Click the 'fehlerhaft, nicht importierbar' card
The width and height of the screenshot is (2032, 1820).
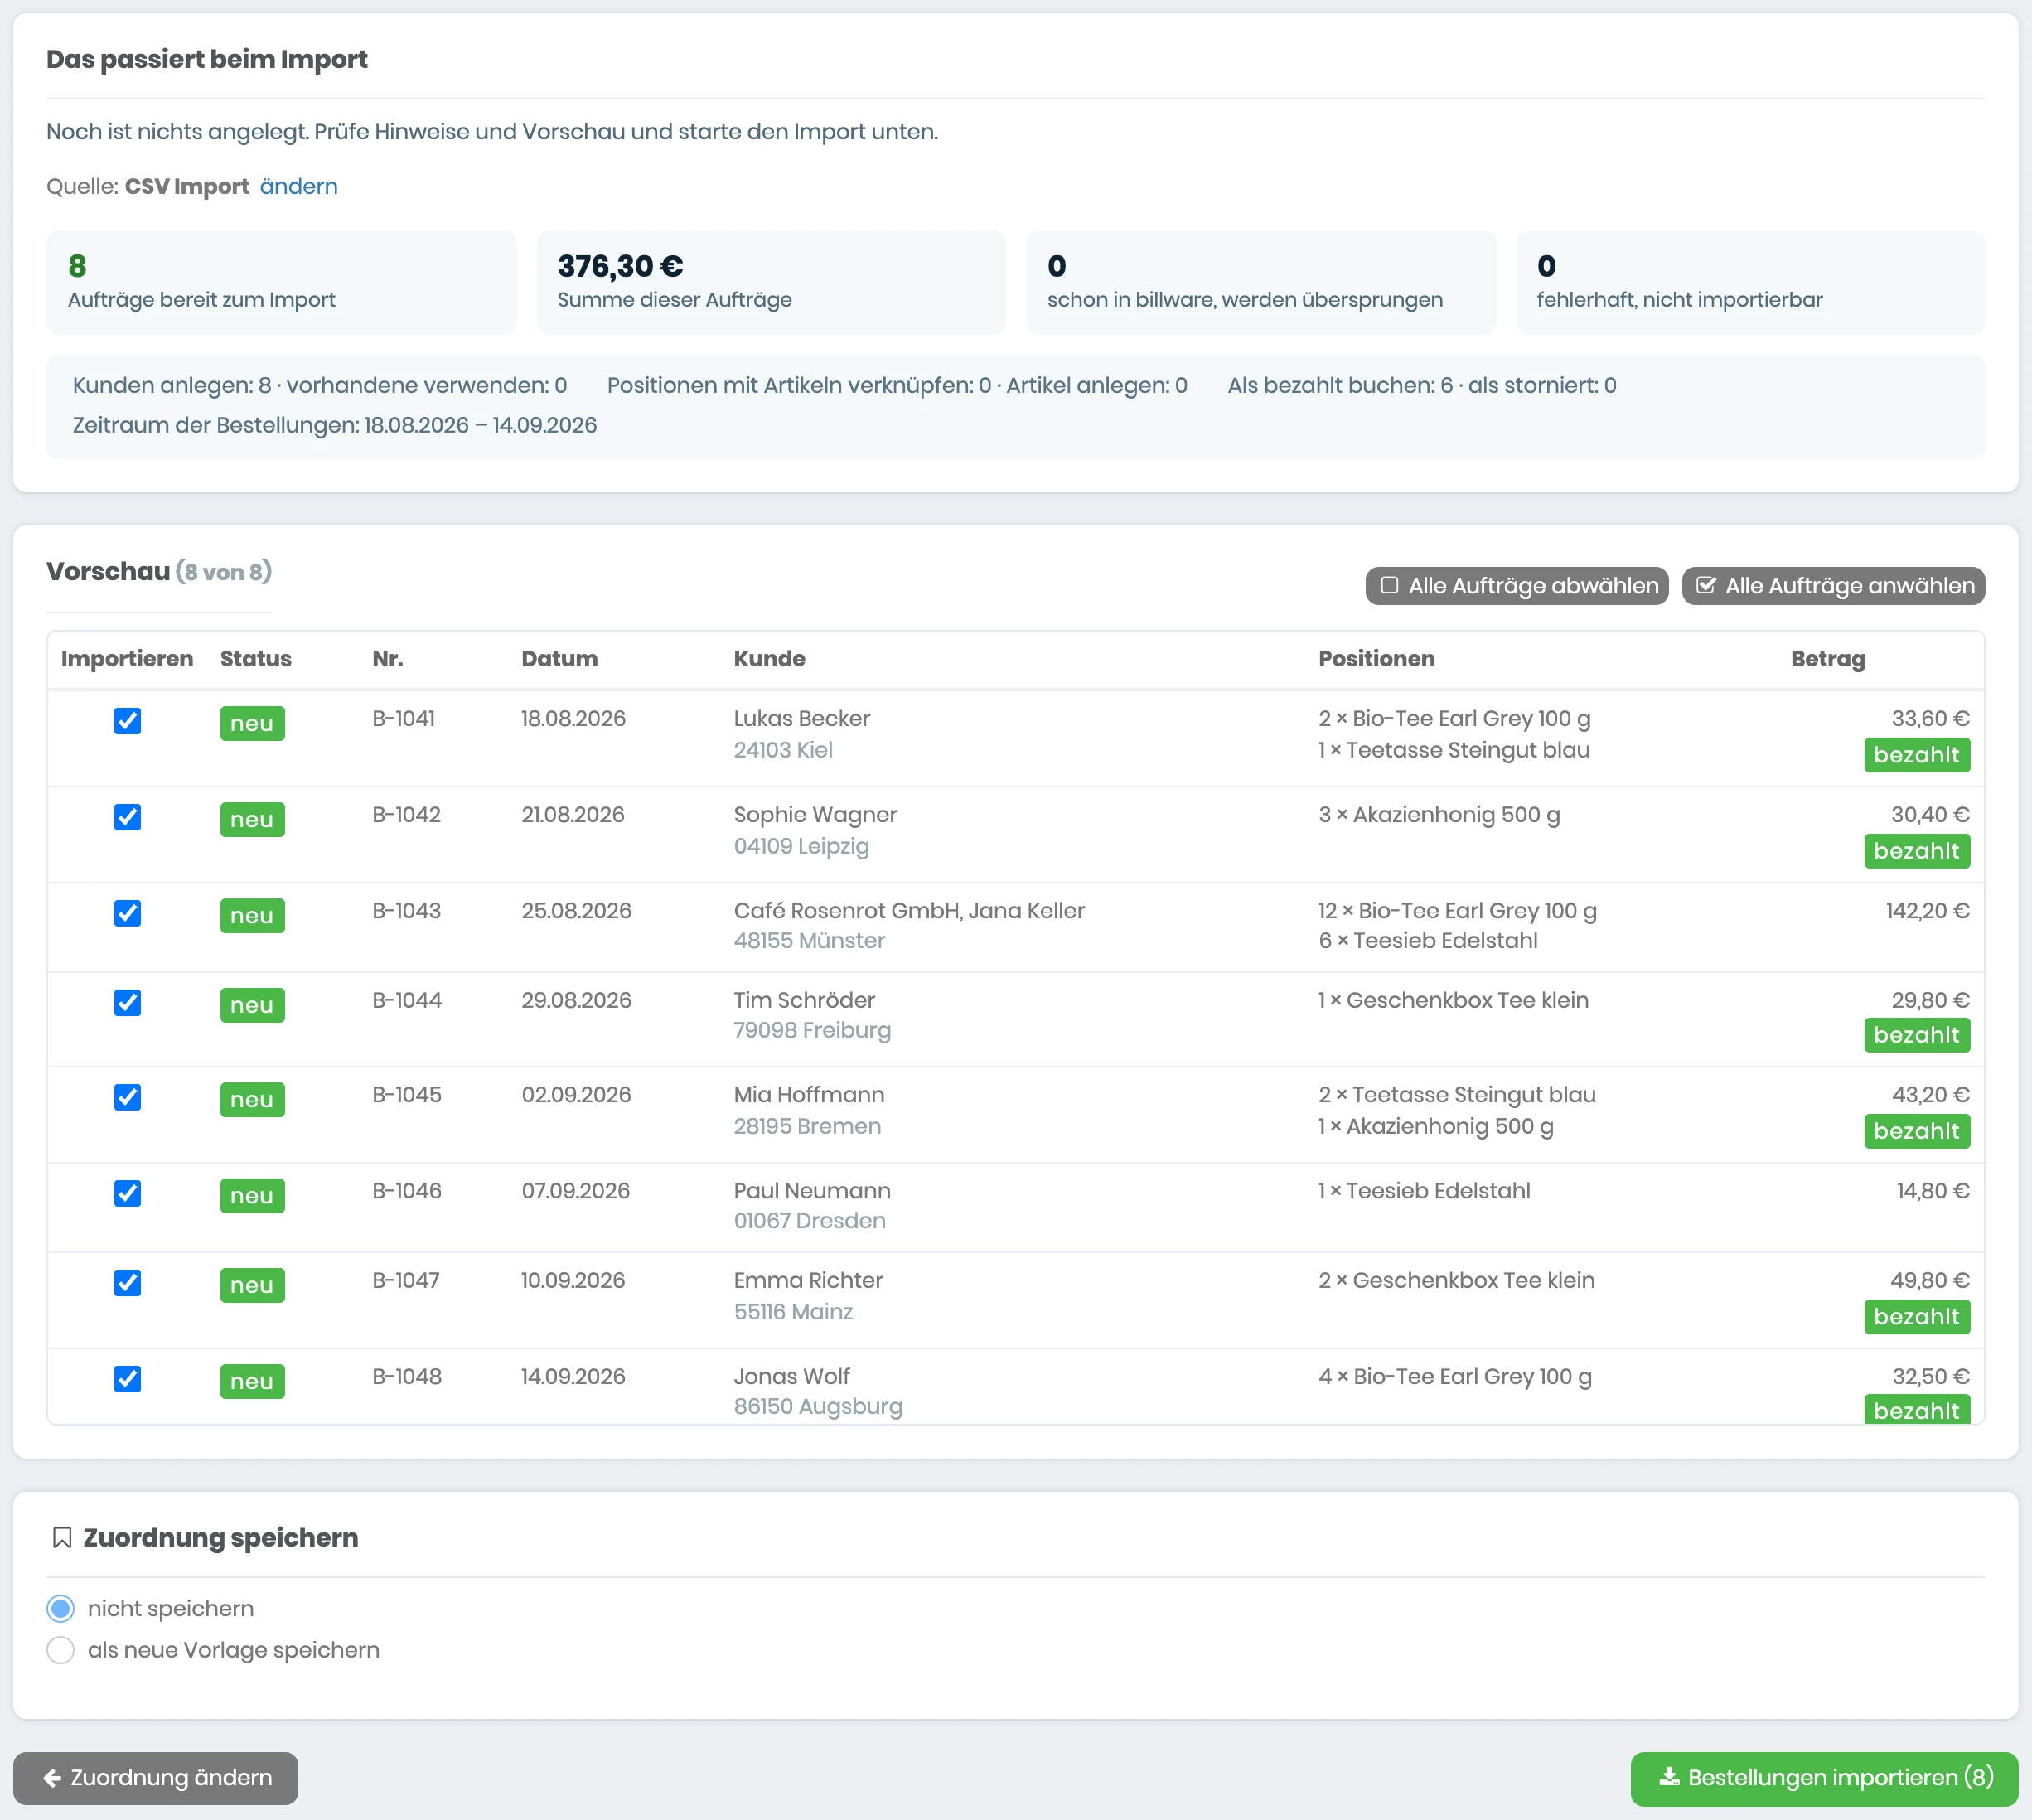1750,283
